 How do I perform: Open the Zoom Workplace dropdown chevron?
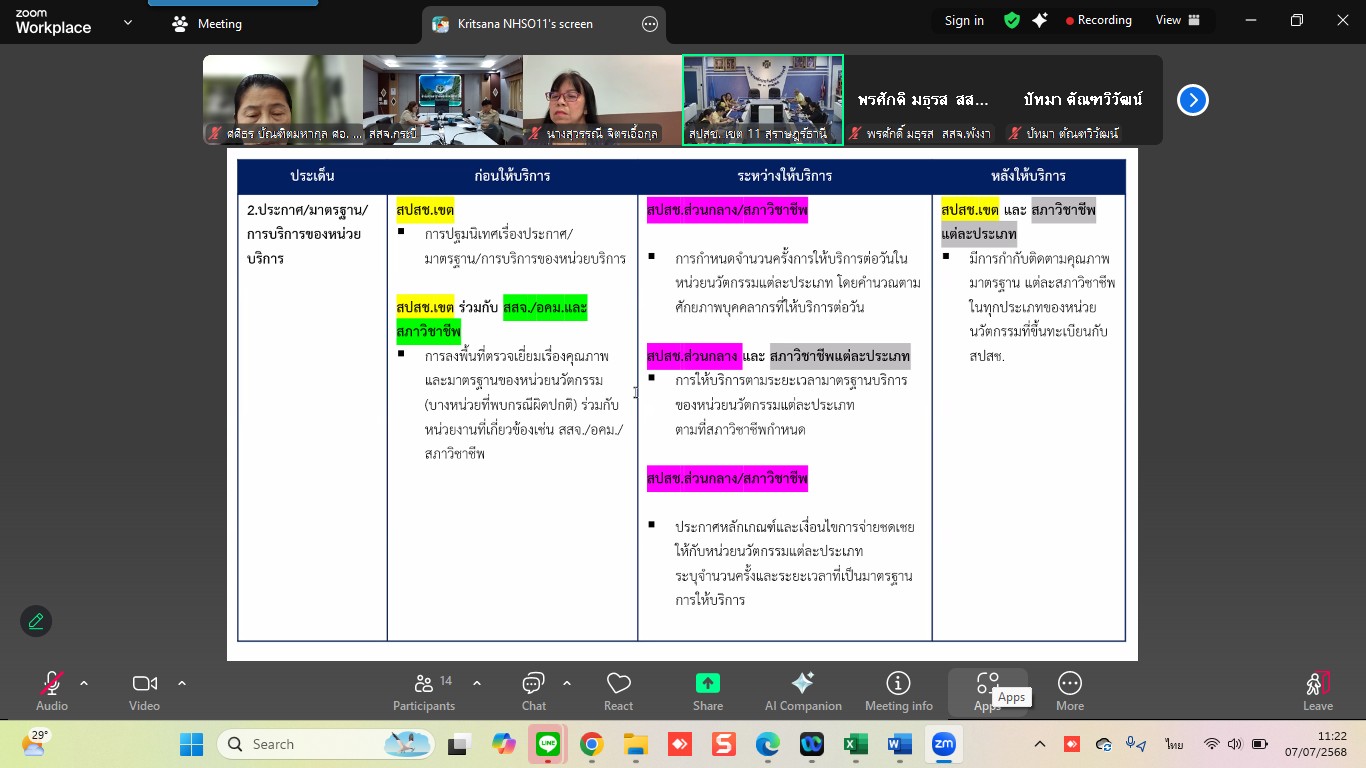[x=127, y=23]
